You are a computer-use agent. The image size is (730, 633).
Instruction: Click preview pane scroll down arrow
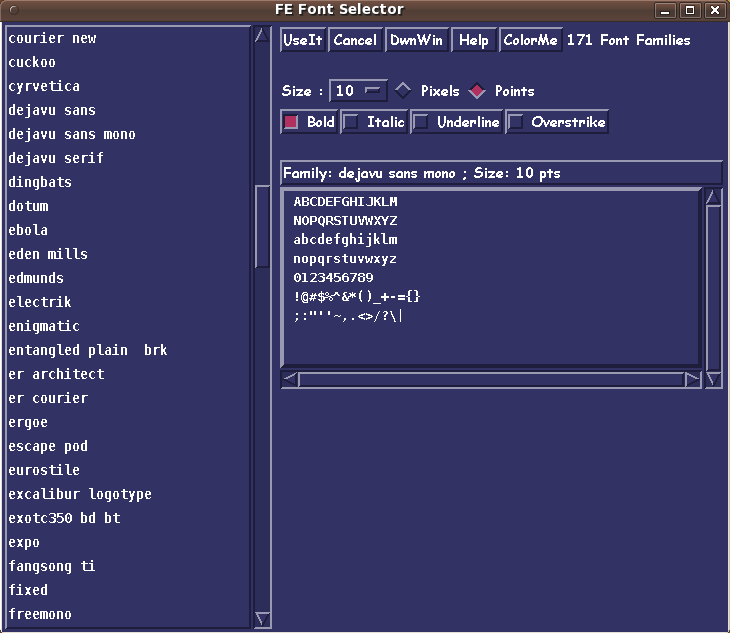(x=713, y=379)
